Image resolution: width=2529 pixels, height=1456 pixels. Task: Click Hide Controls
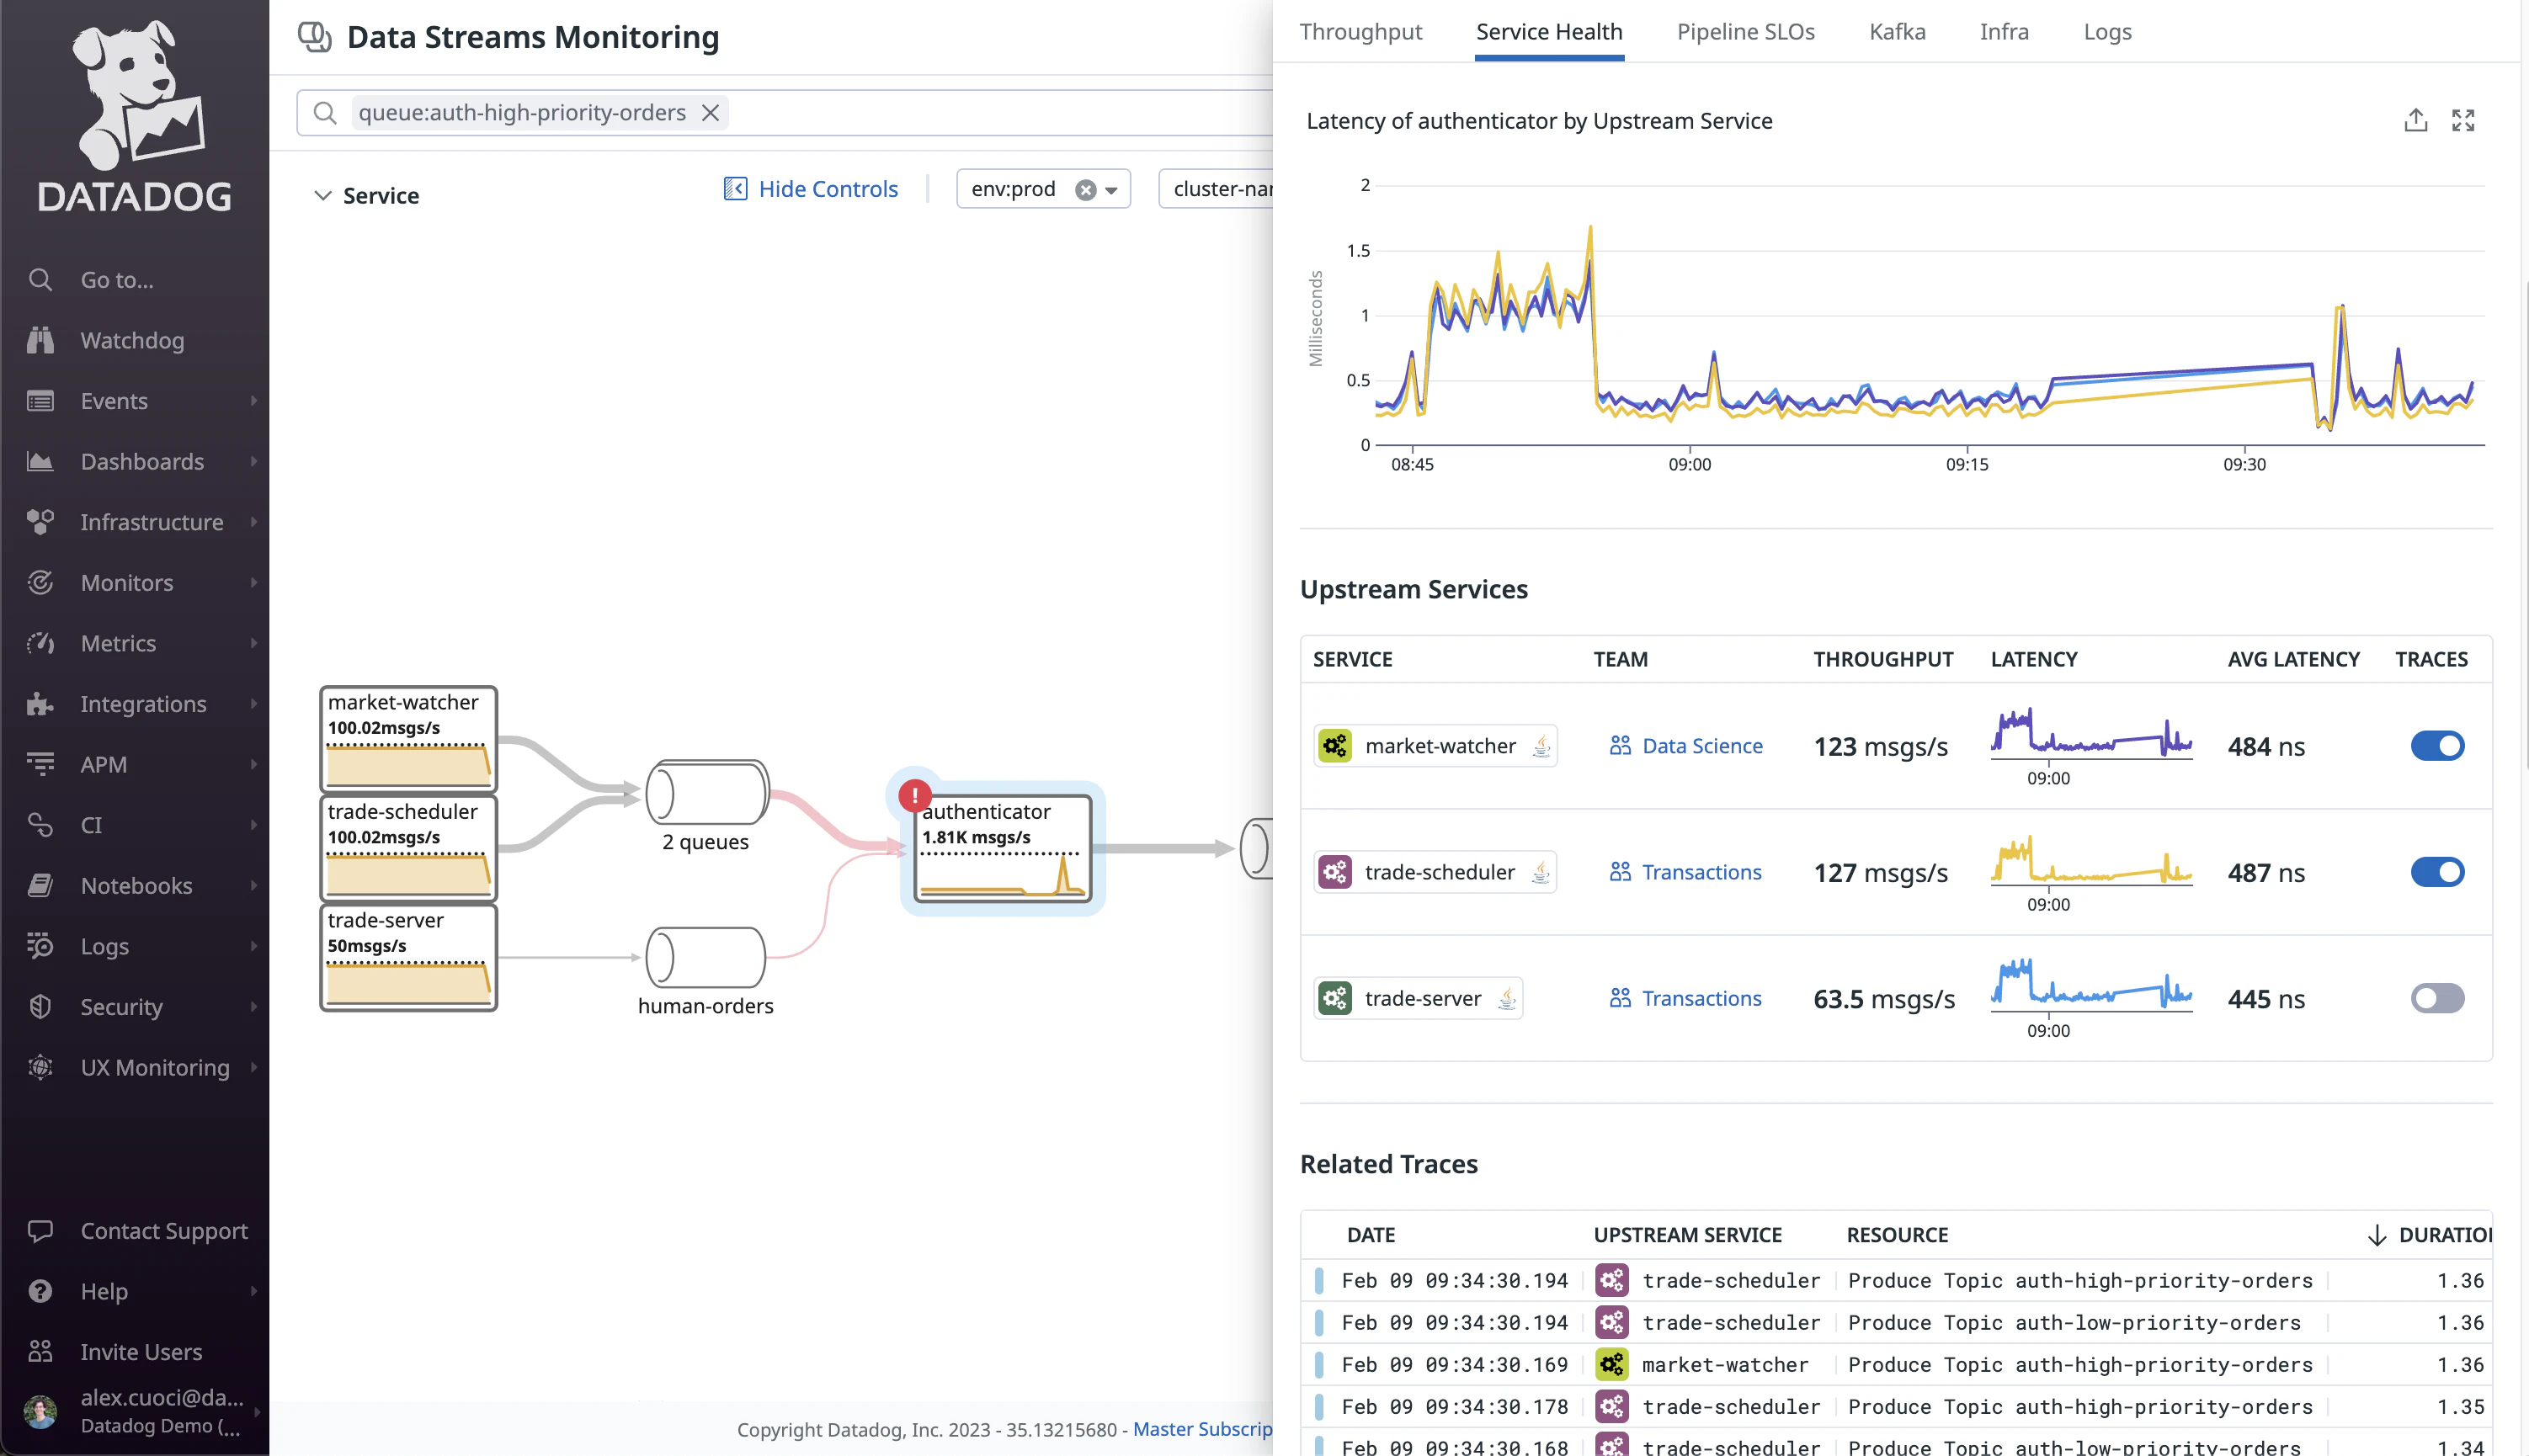click(x=828, y=188)
